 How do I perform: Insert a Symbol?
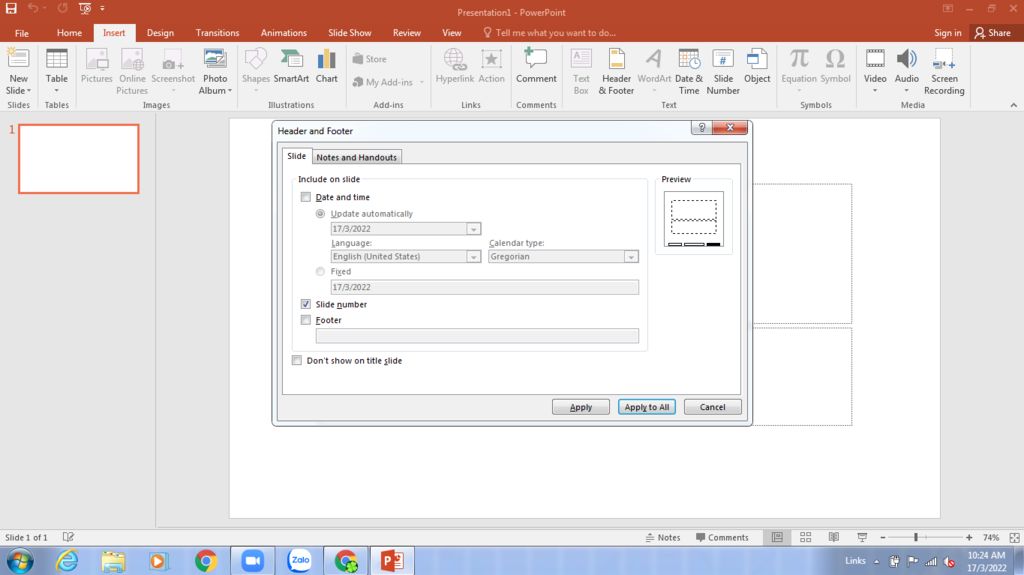pos(835,65)
